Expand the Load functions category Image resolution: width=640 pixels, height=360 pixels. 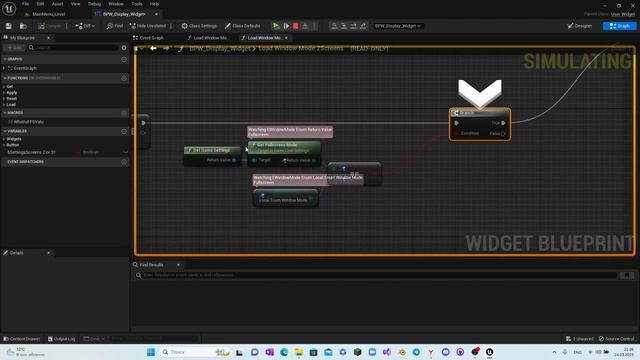[x=4, y=104]
